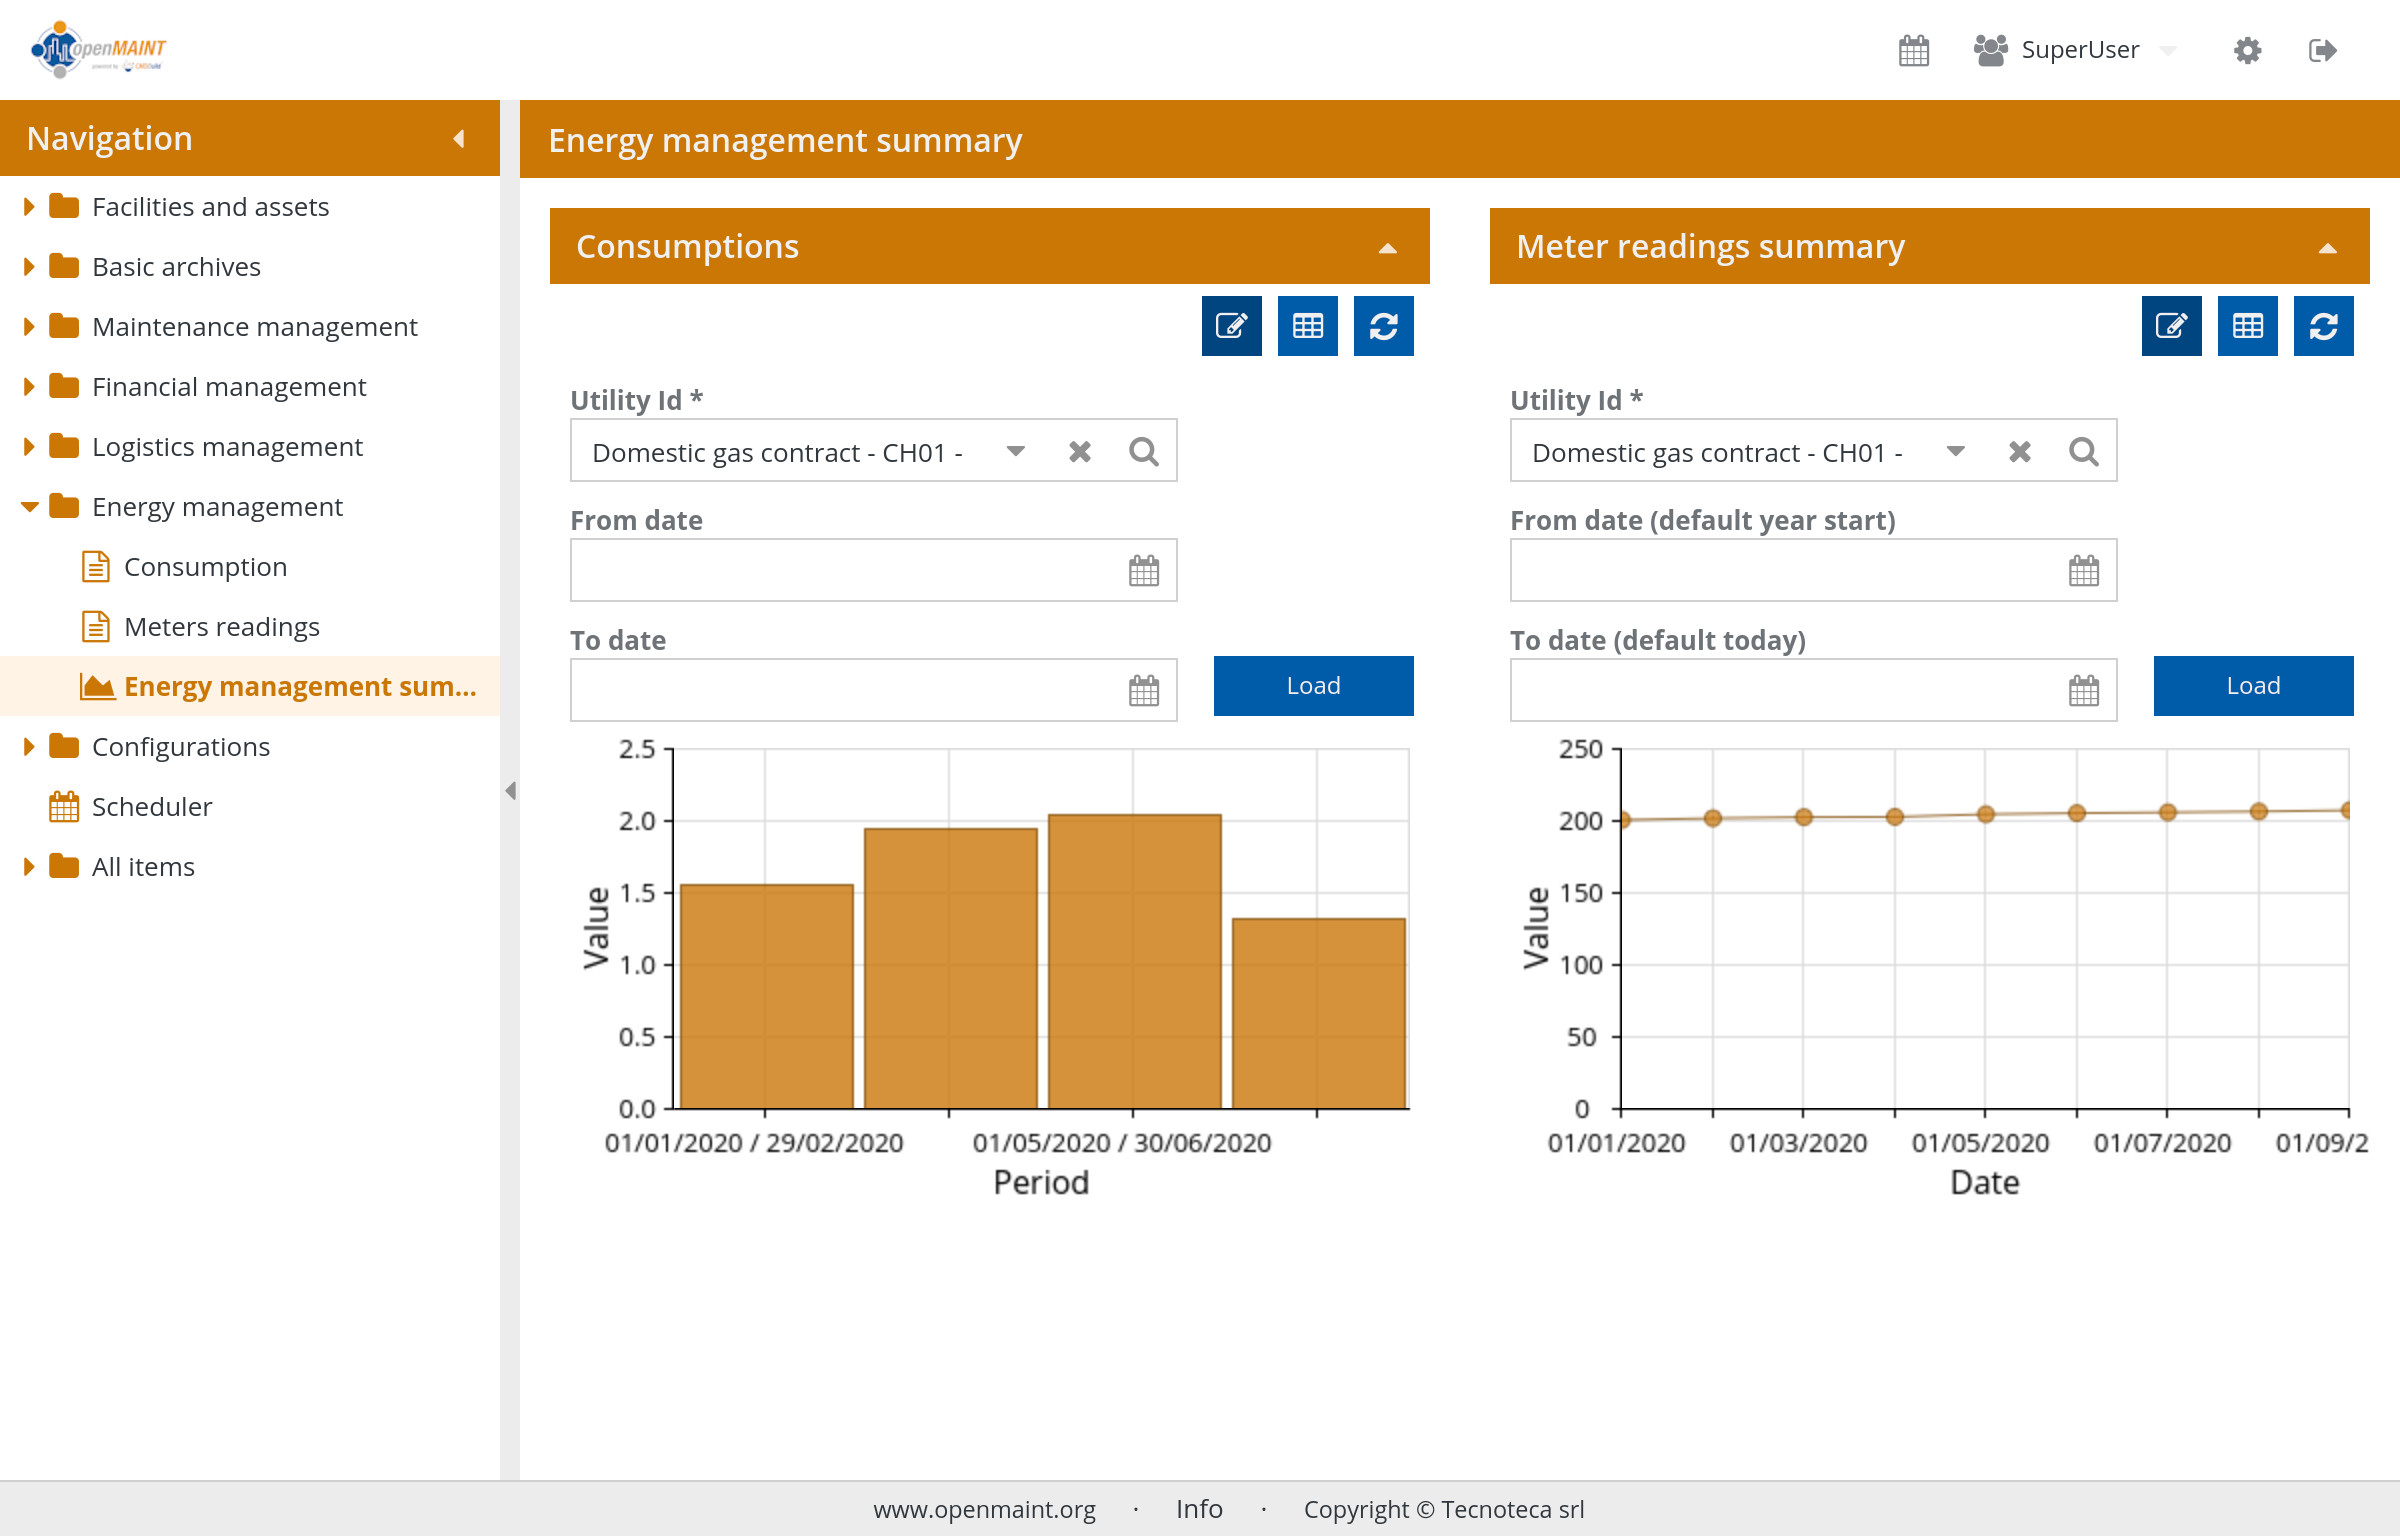Collapse the Meter readings summary panel
Viewport: 2400px width, 1536px height.
tap(2327, 248)
